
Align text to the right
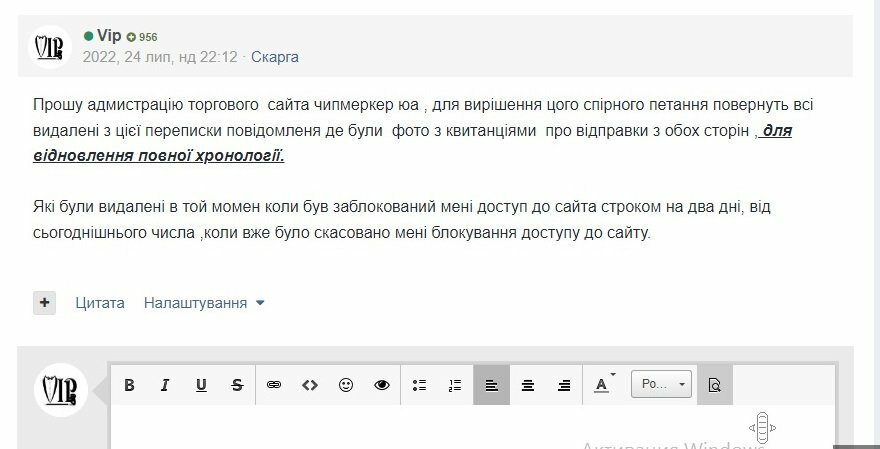(563, 385)
